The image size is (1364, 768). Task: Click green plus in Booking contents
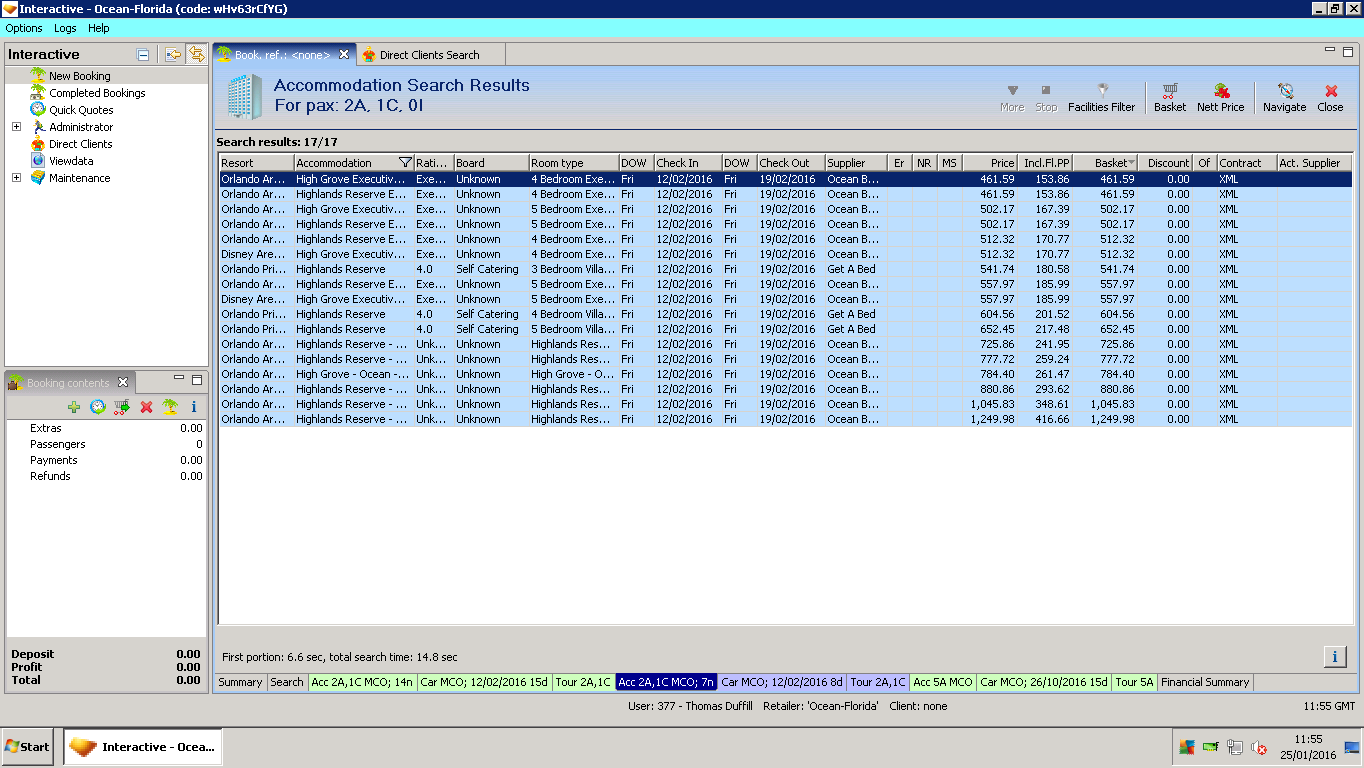[x=74, y=407]
